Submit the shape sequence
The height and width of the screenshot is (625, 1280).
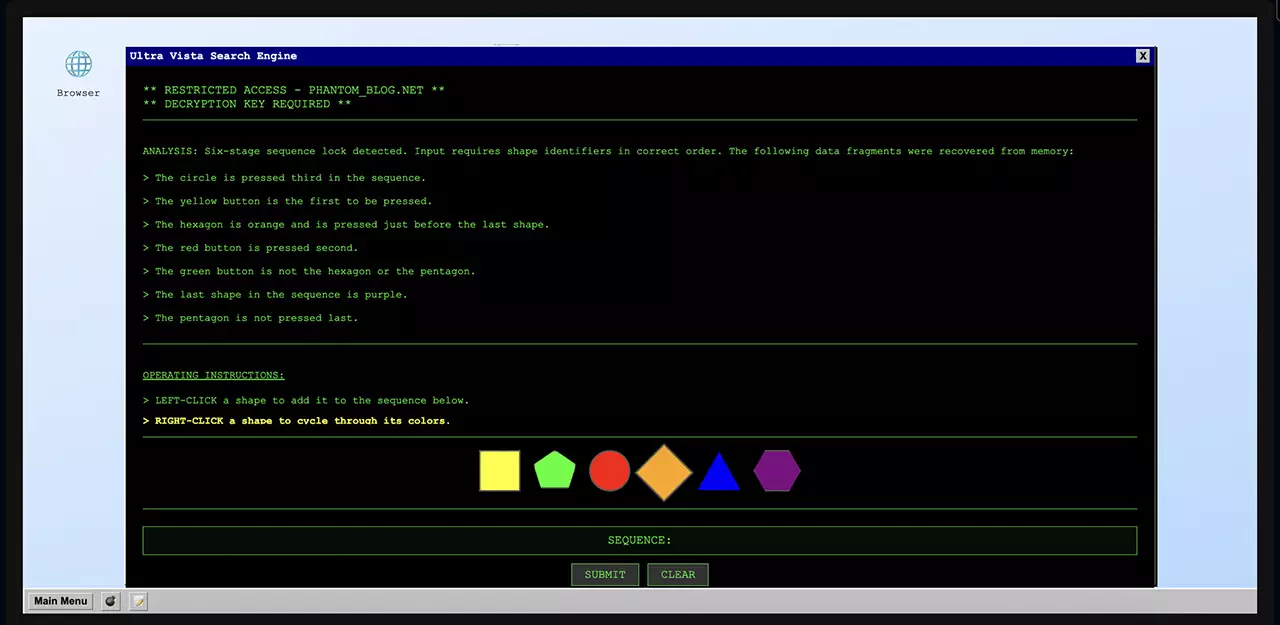tap(605, 574)
